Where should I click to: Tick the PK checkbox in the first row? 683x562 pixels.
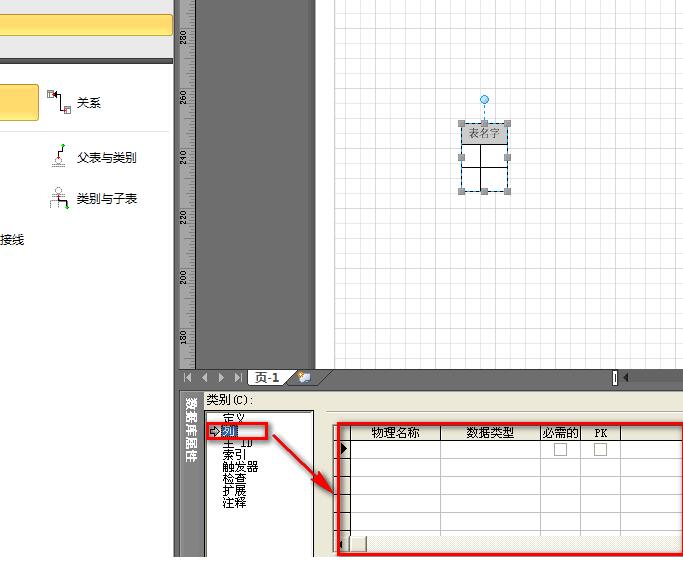click(x=600, y=449)
